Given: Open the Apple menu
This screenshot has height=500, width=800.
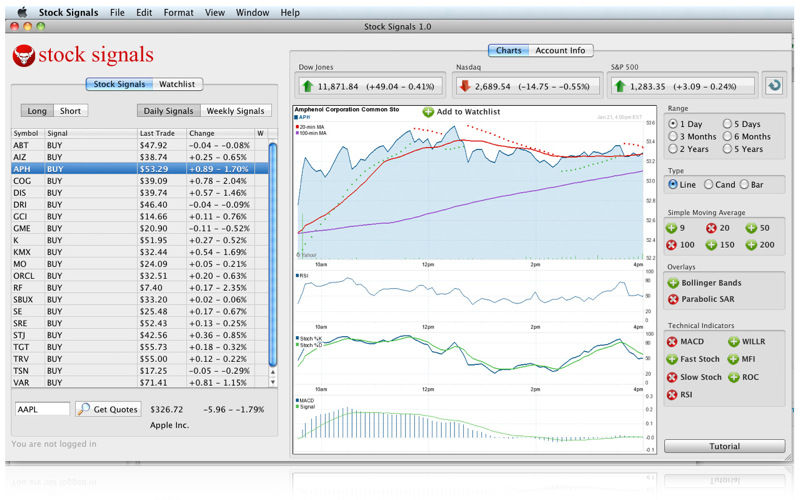Looking at the screenshot, I should coord(22,12).
